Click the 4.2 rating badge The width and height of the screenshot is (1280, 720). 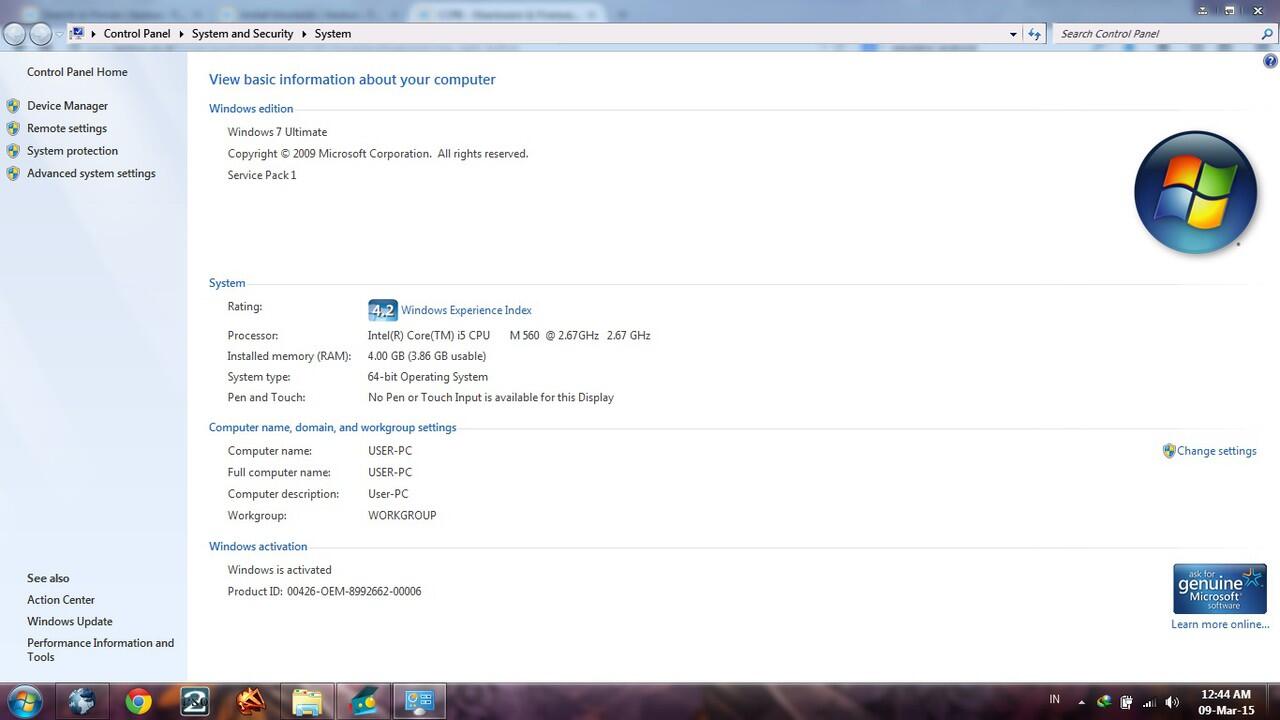(383, 310)
